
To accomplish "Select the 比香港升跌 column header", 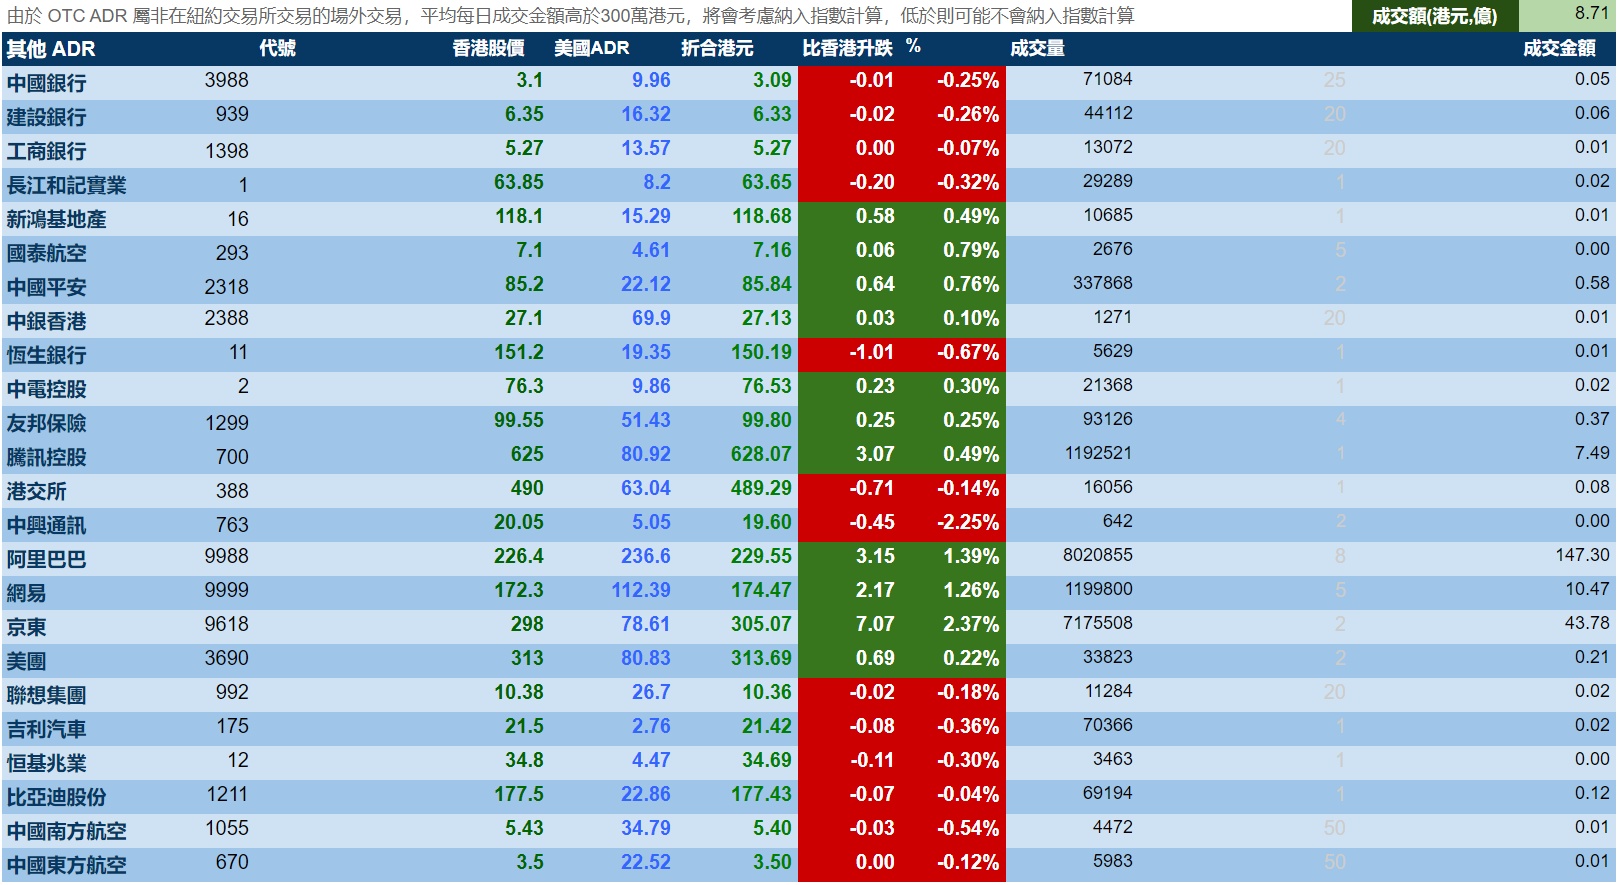I will (847, 49).
